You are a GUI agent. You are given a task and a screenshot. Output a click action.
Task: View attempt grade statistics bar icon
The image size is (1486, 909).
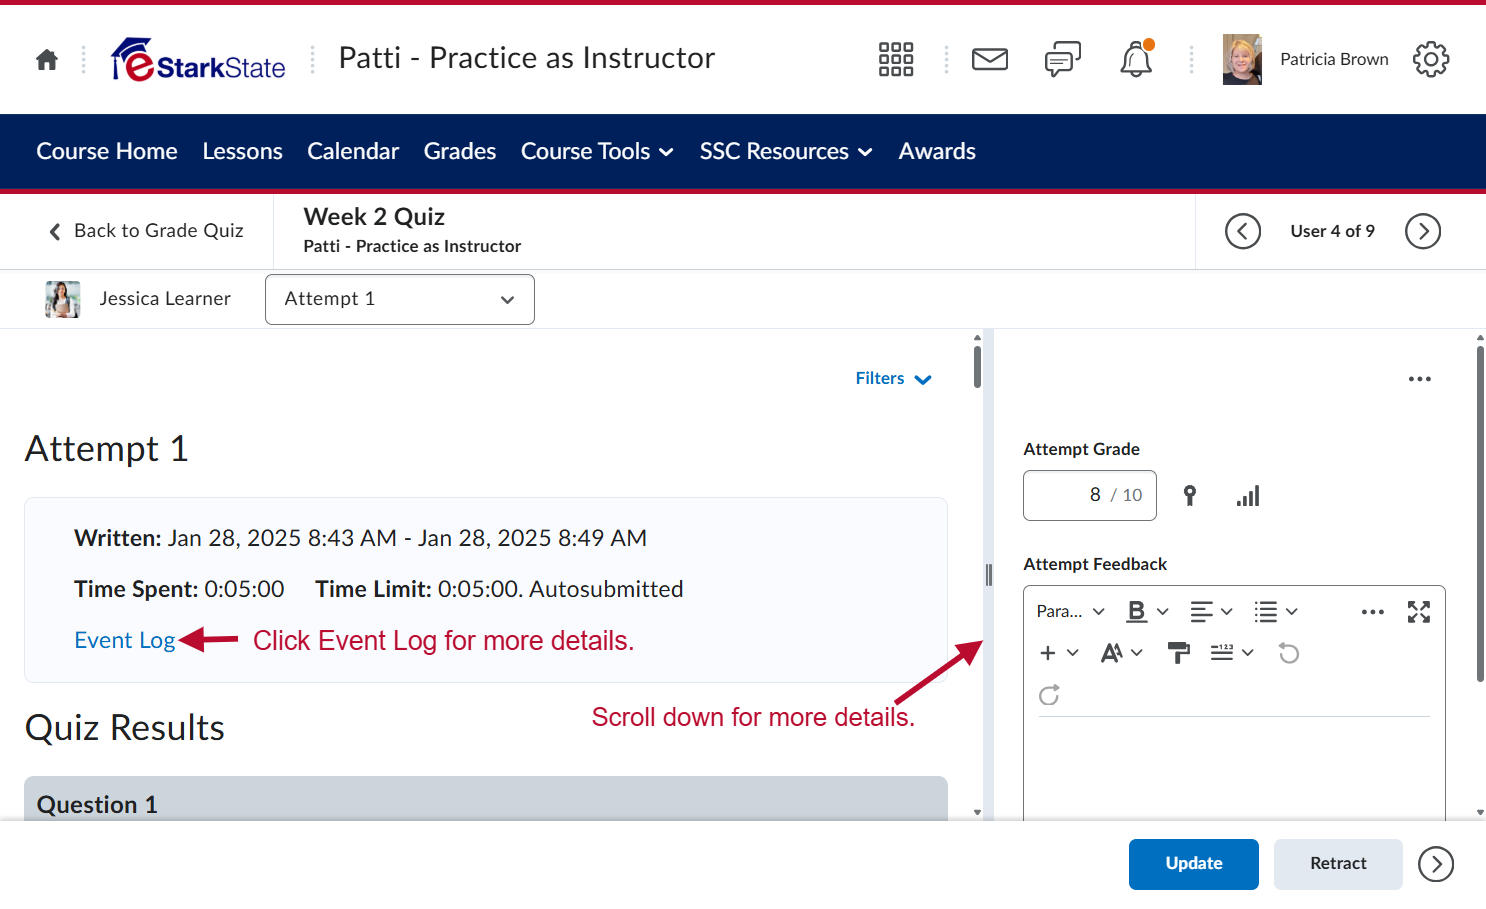(1248, 496)
